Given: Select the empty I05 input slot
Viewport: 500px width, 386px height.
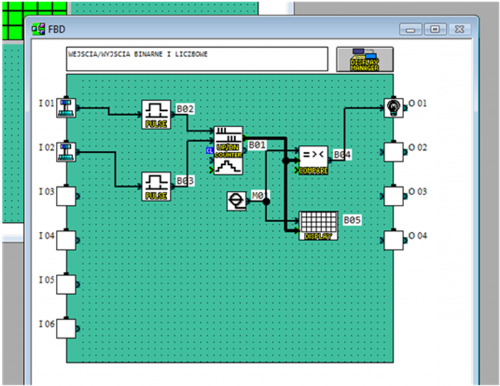Looking at the screenshot, I should point(66,284).
